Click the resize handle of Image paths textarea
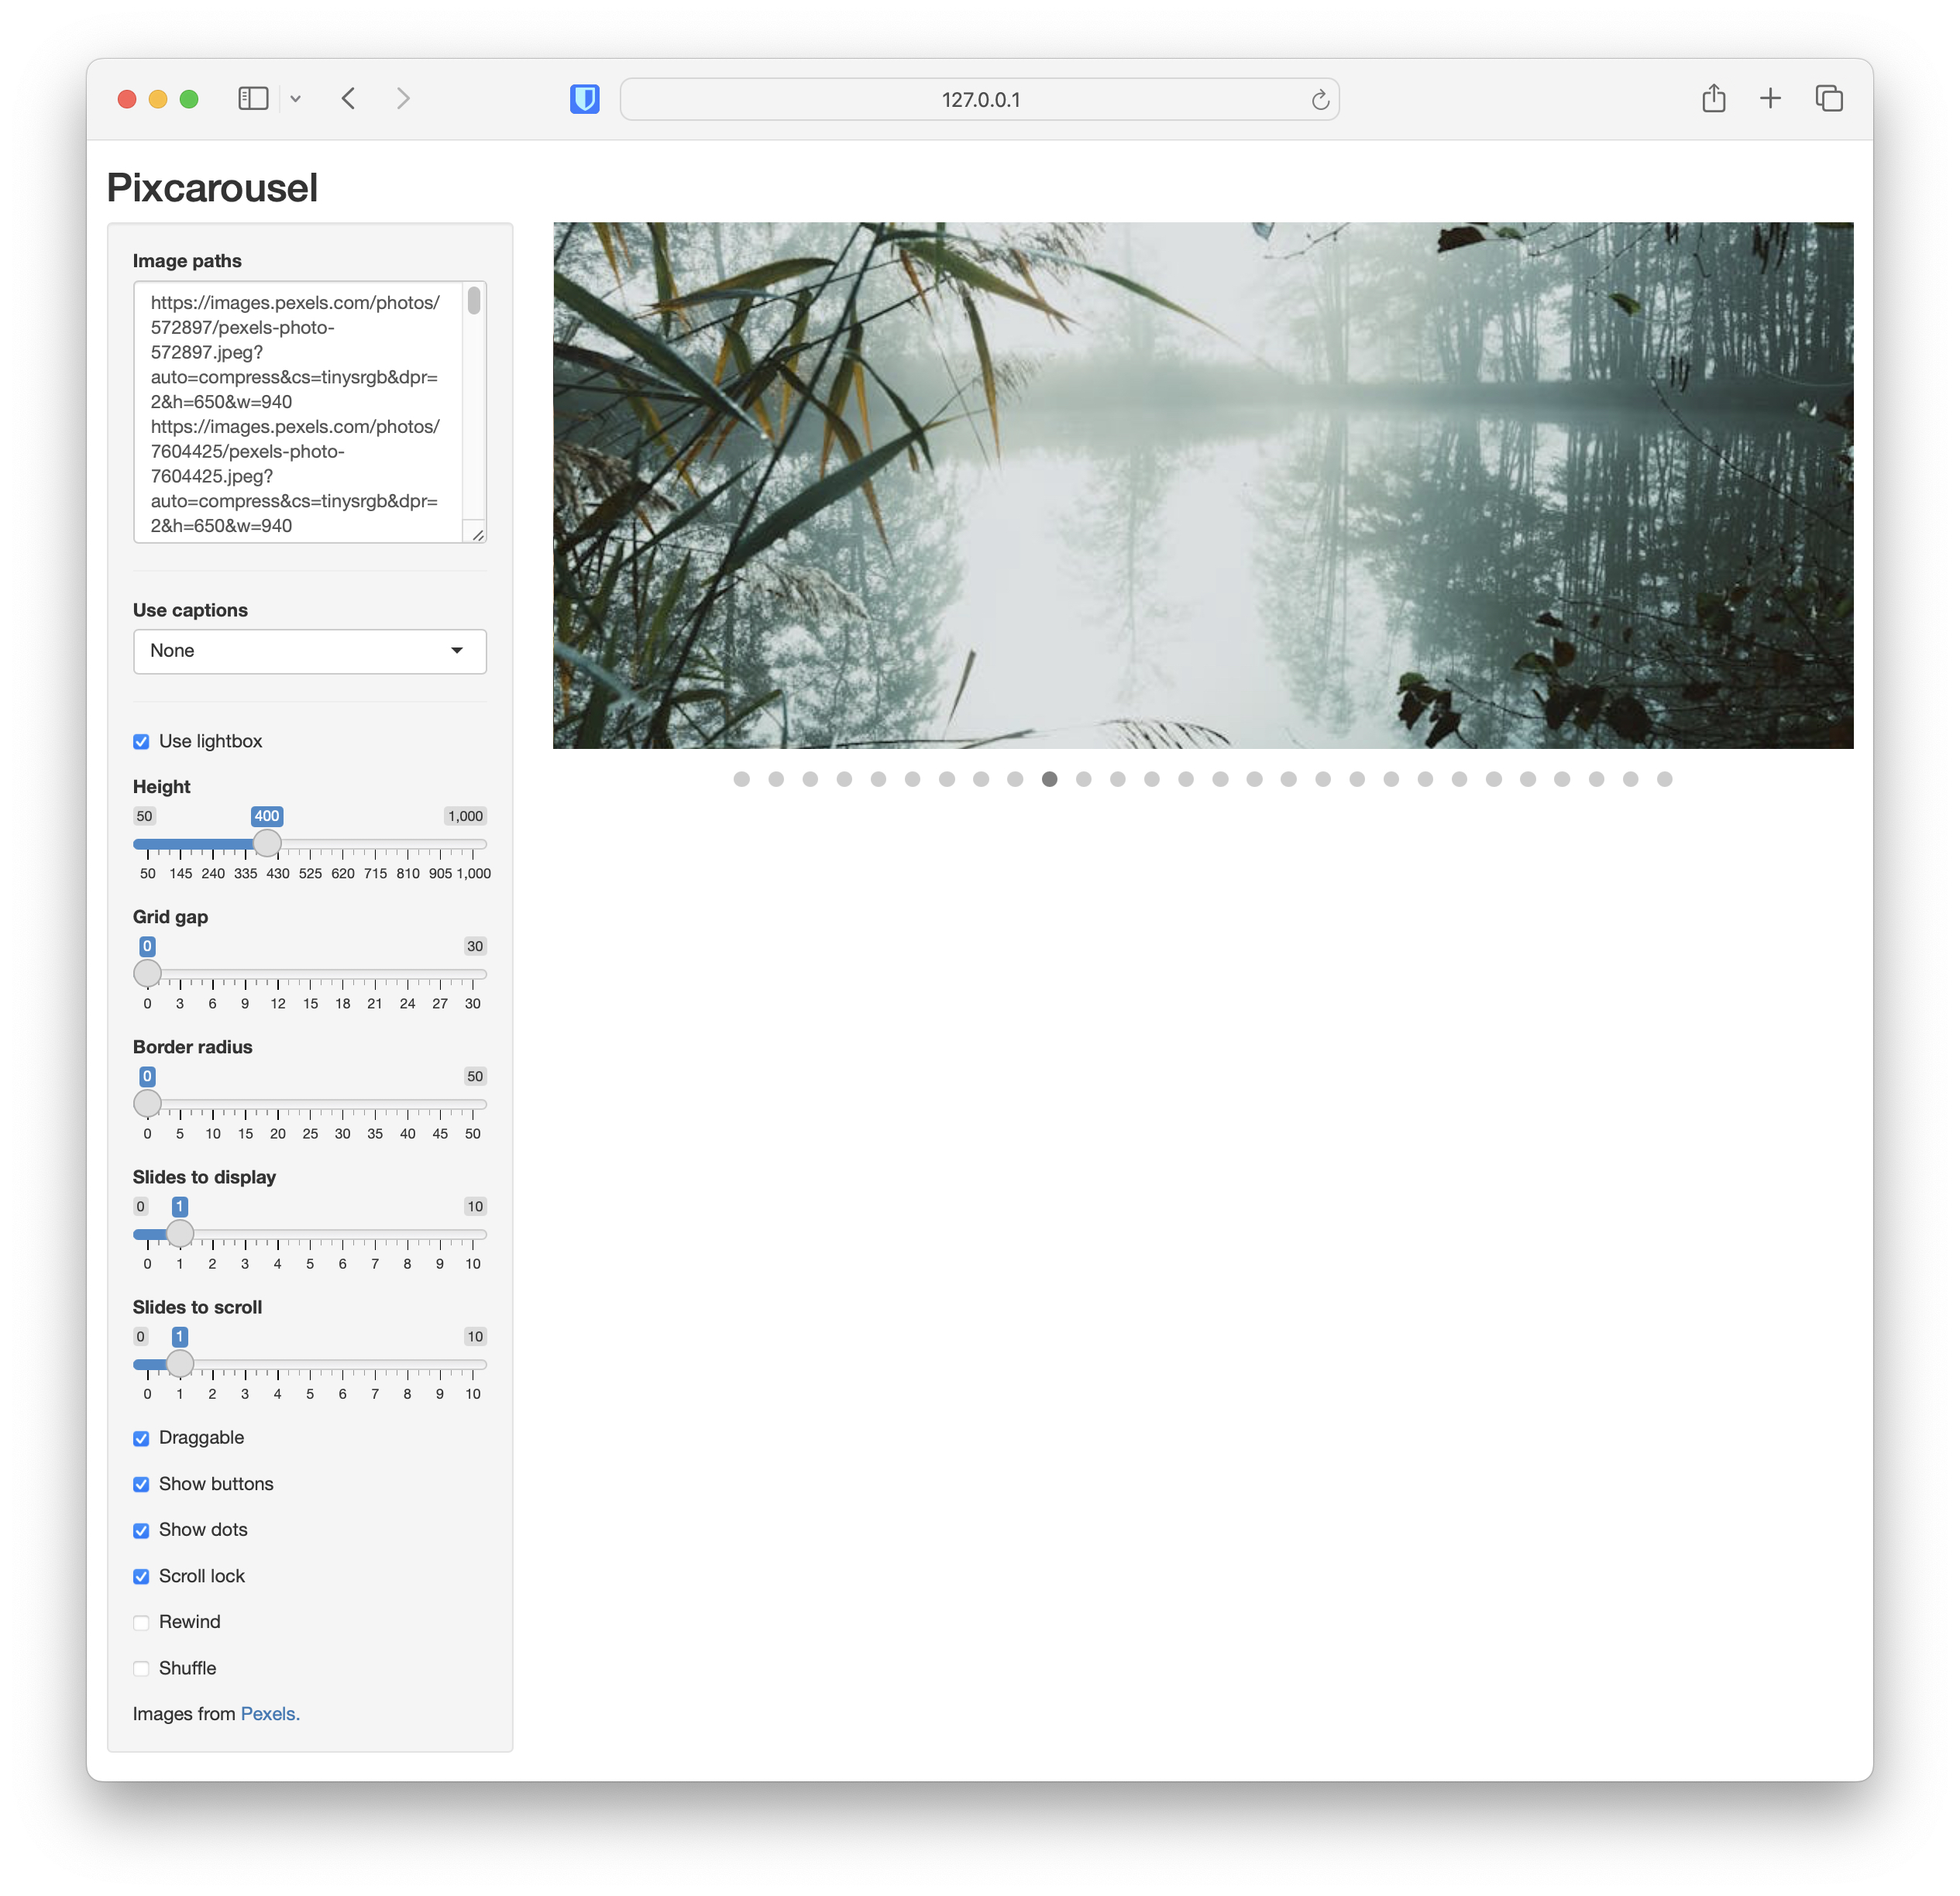 (x=478, y=535)
